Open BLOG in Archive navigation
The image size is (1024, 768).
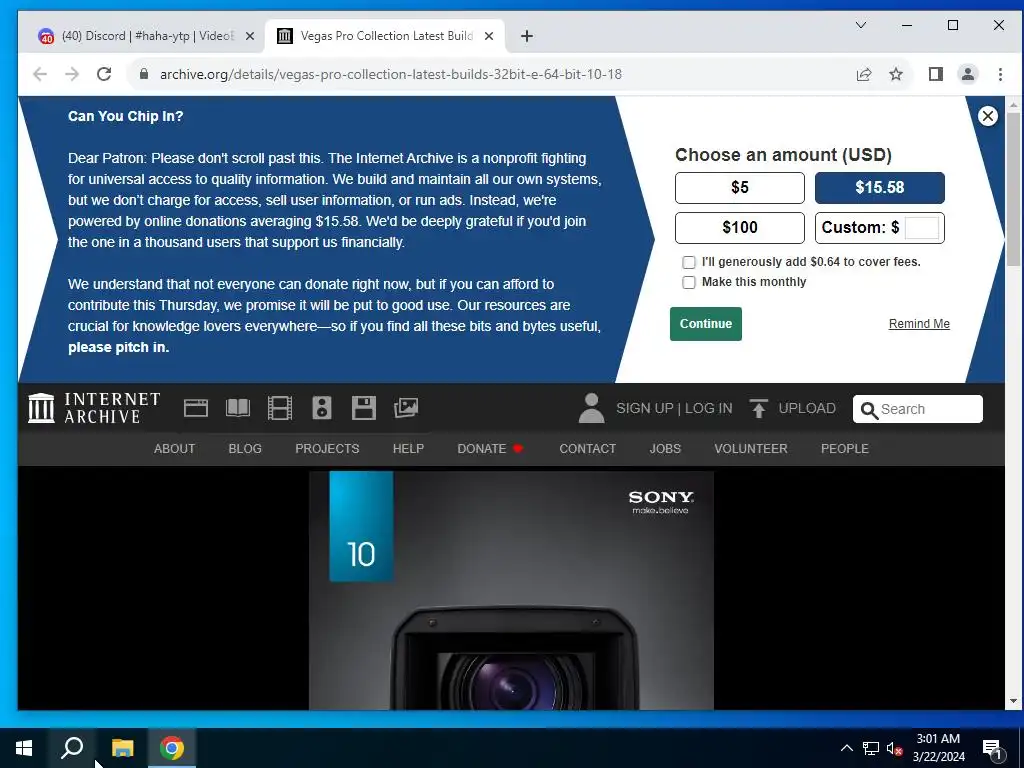pyautogui.click(x=245, y=449)
